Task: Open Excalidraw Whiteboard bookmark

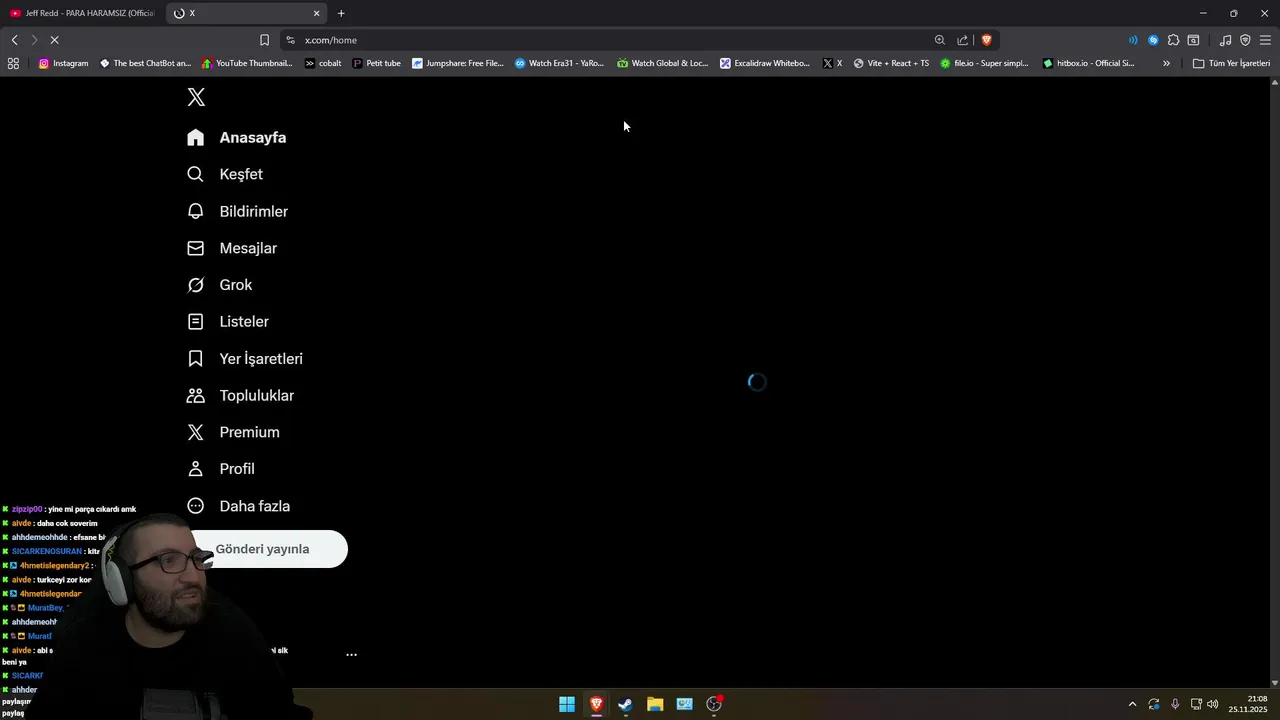Action: click(766, 63)
